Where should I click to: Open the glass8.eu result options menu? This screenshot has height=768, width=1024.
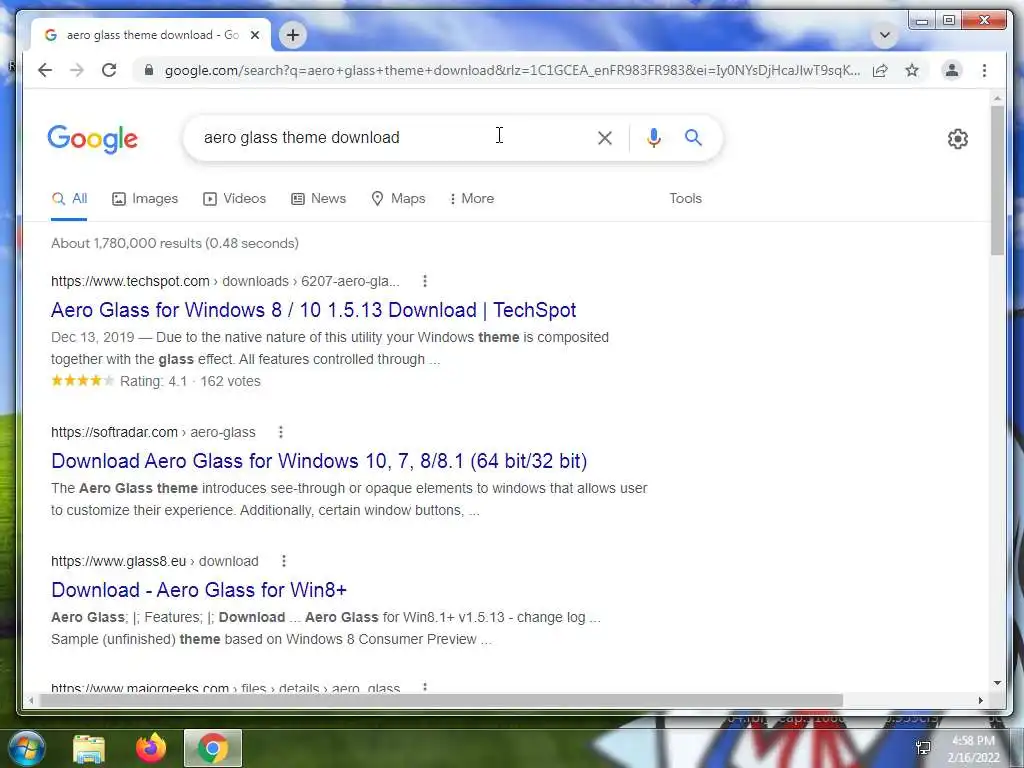283,560
